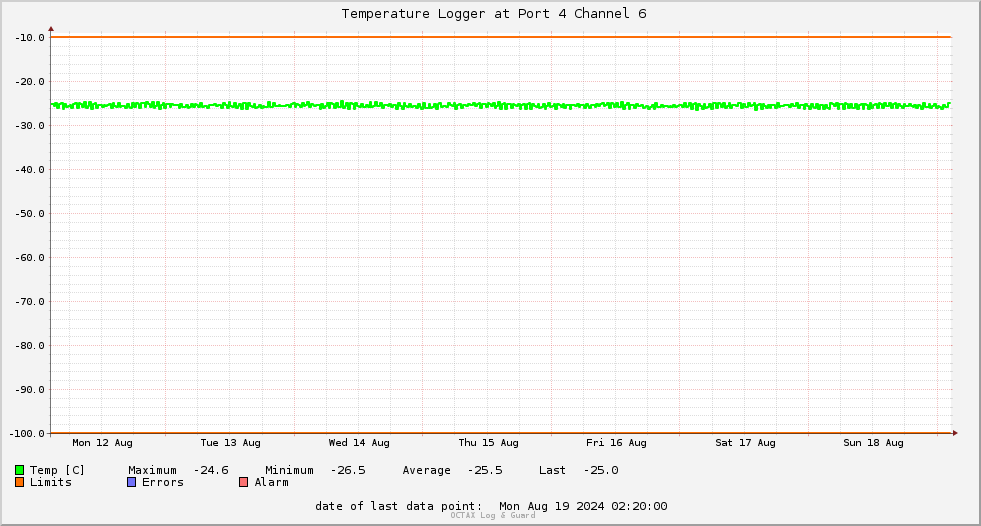The image size is (981, 526).
Task: Click the orange Limits legend swatch
Action: coord(19,482)
